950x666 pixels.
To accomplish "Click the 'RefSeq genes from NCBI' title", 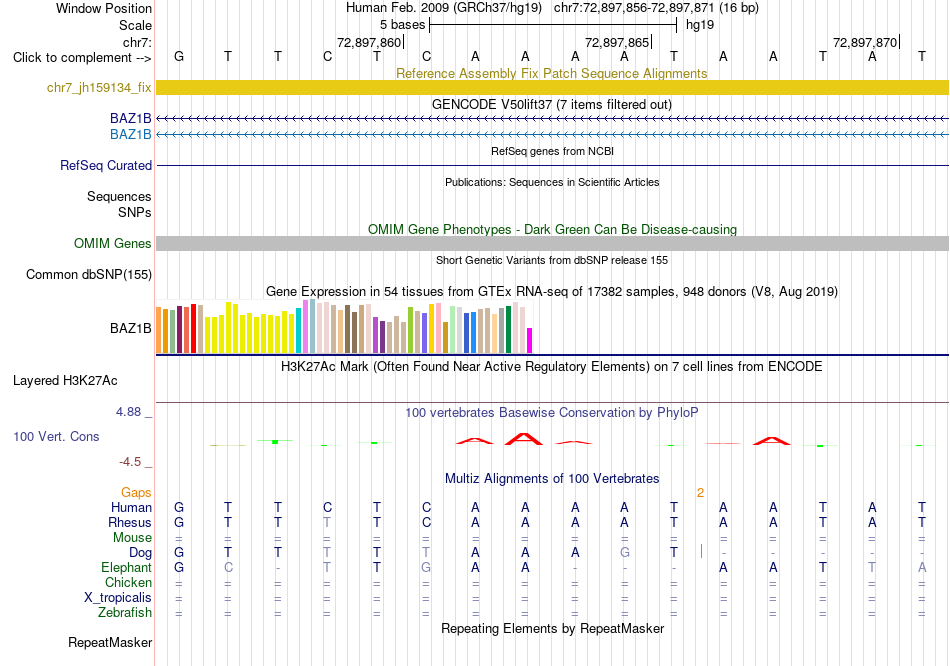I will click(x=552, y=151).
